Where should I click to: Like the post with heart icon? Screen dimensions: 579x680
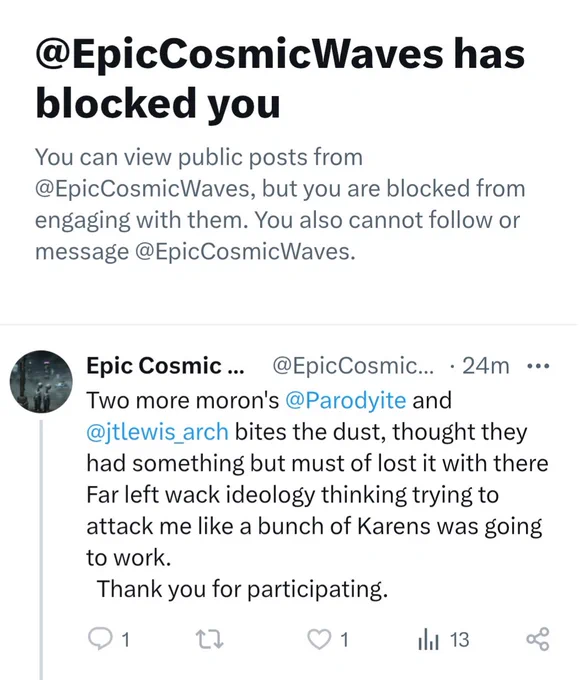pyautogui.click(x=319, y=640)
